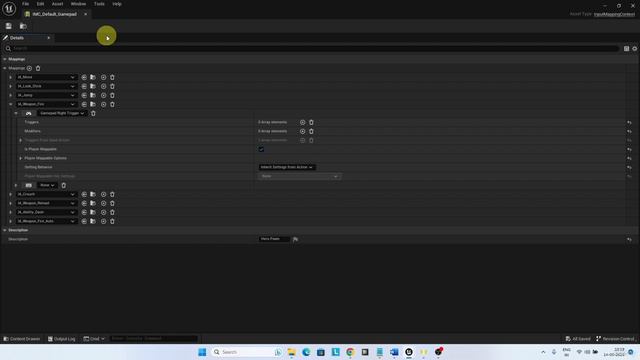The image size is (640, 360).
Task: Add key binding to IA_Jump row
Action: [103, 95]
